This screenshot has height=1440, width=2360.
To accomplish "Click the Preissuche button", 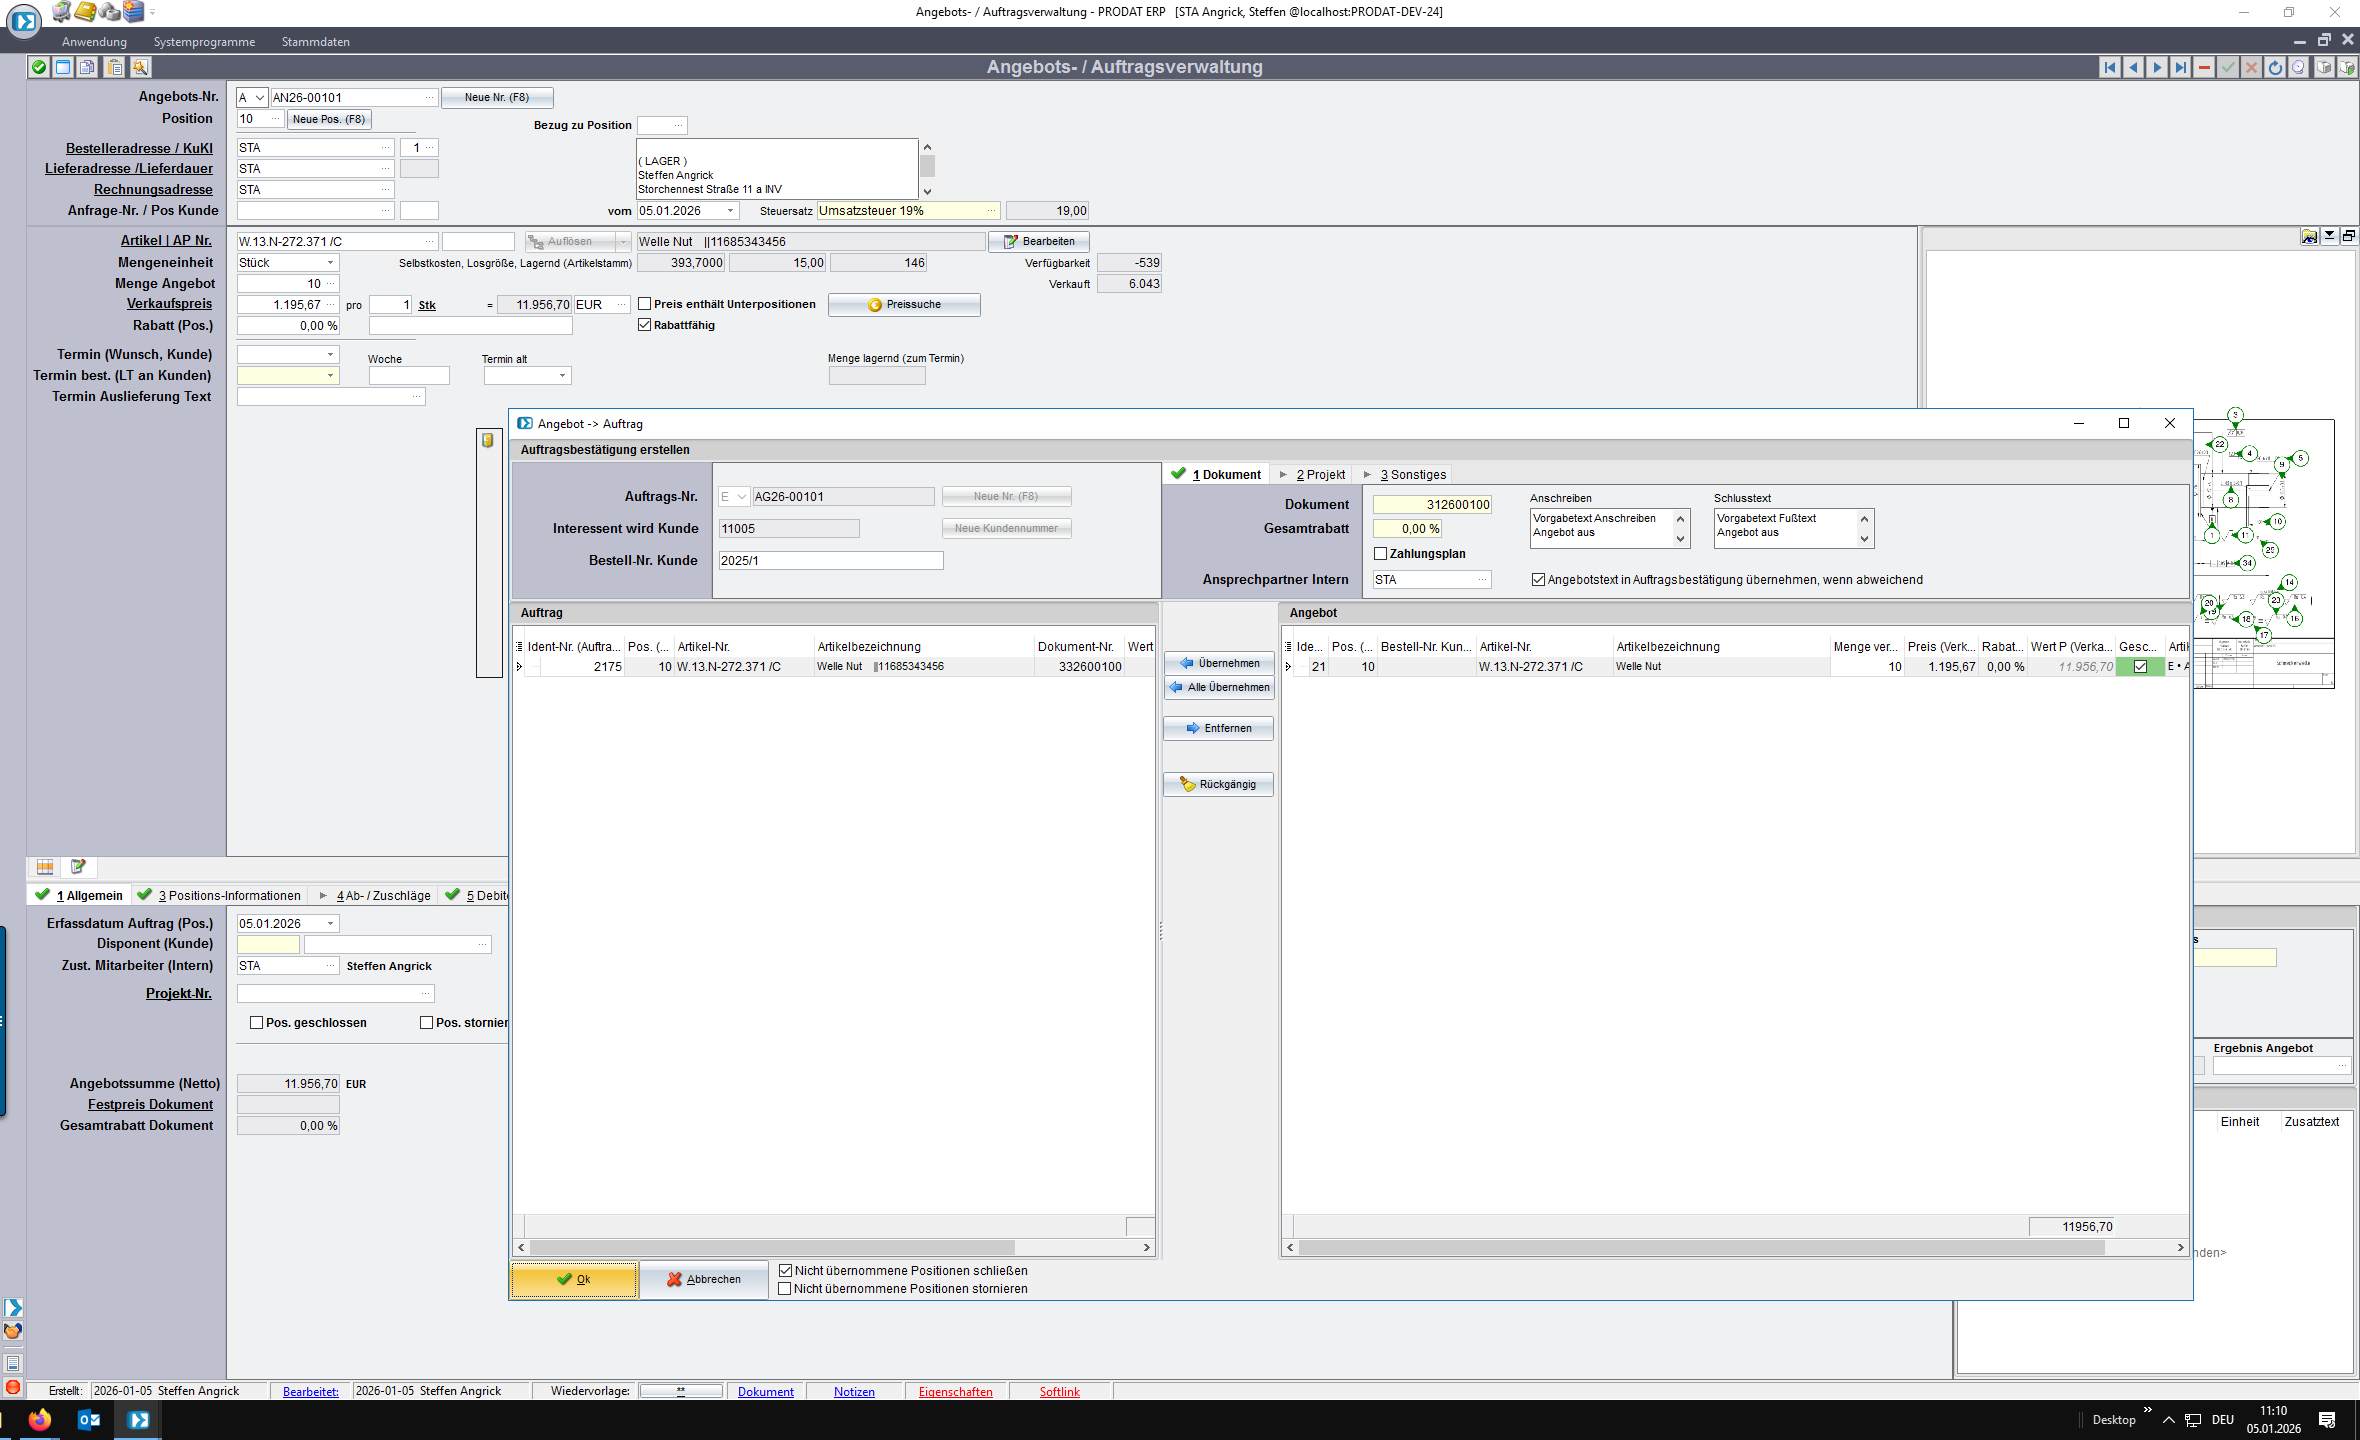I will point(904,305).
